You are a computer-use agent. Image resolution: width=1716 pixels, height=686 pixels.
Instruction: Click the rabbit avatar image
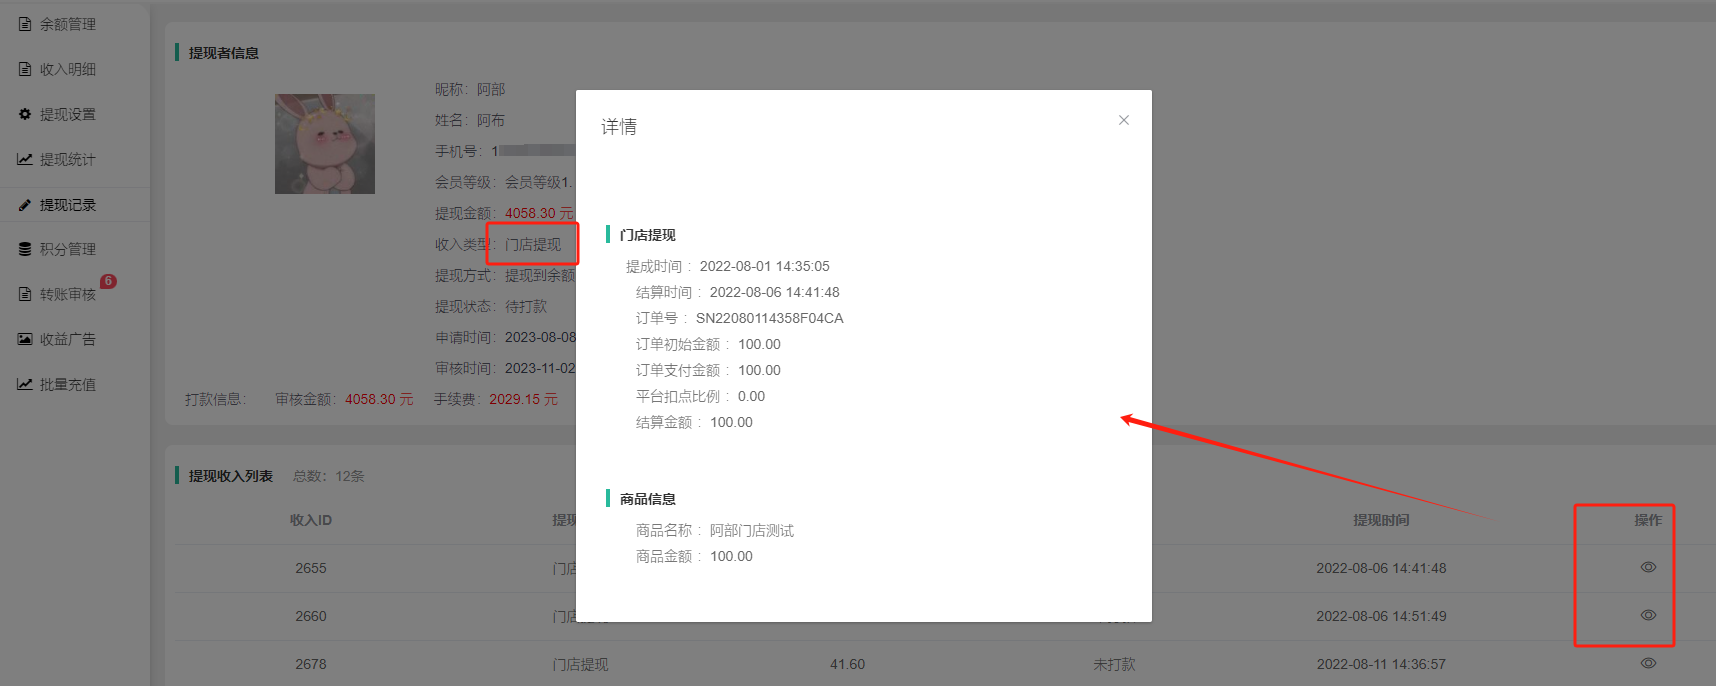pos(325,144)
